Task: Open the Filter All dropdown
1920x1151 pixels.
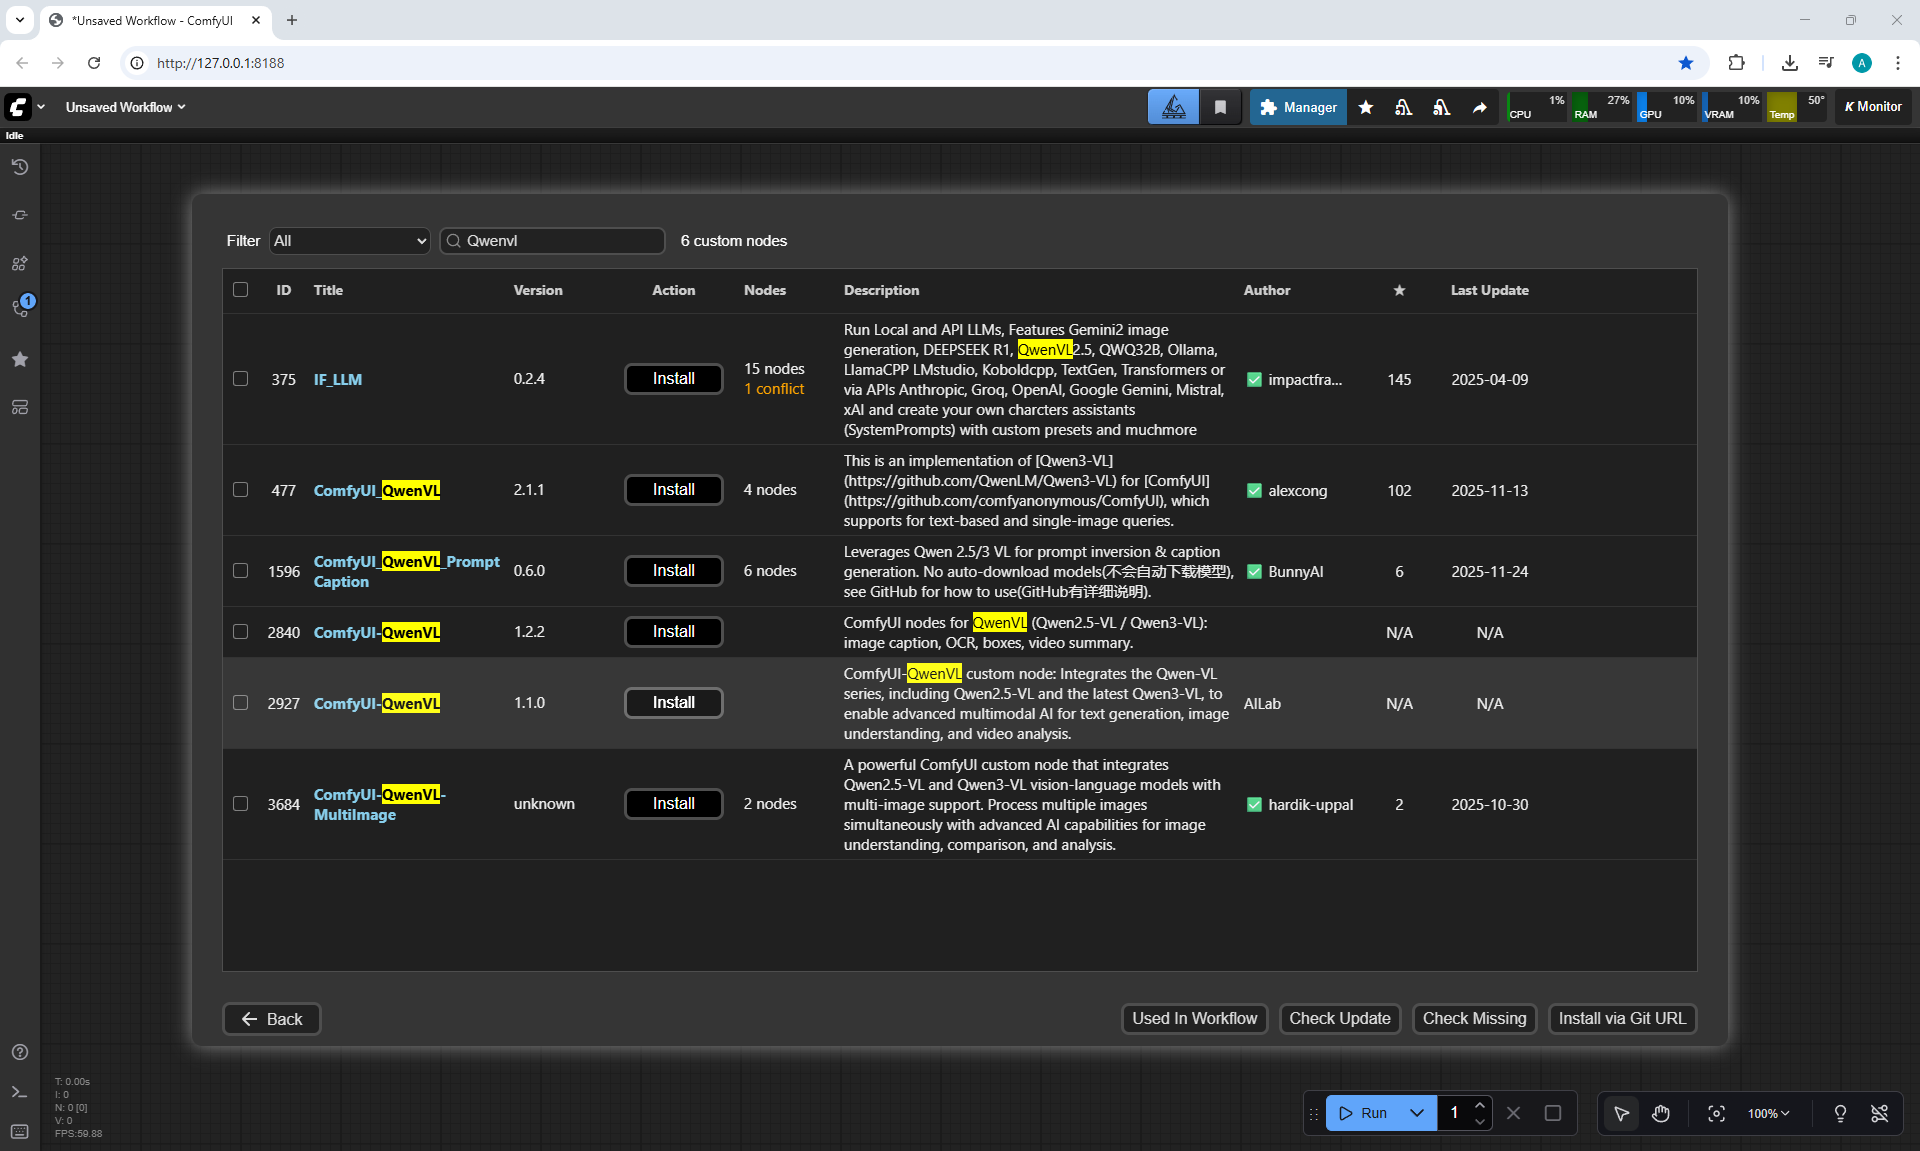Action: 349,241
